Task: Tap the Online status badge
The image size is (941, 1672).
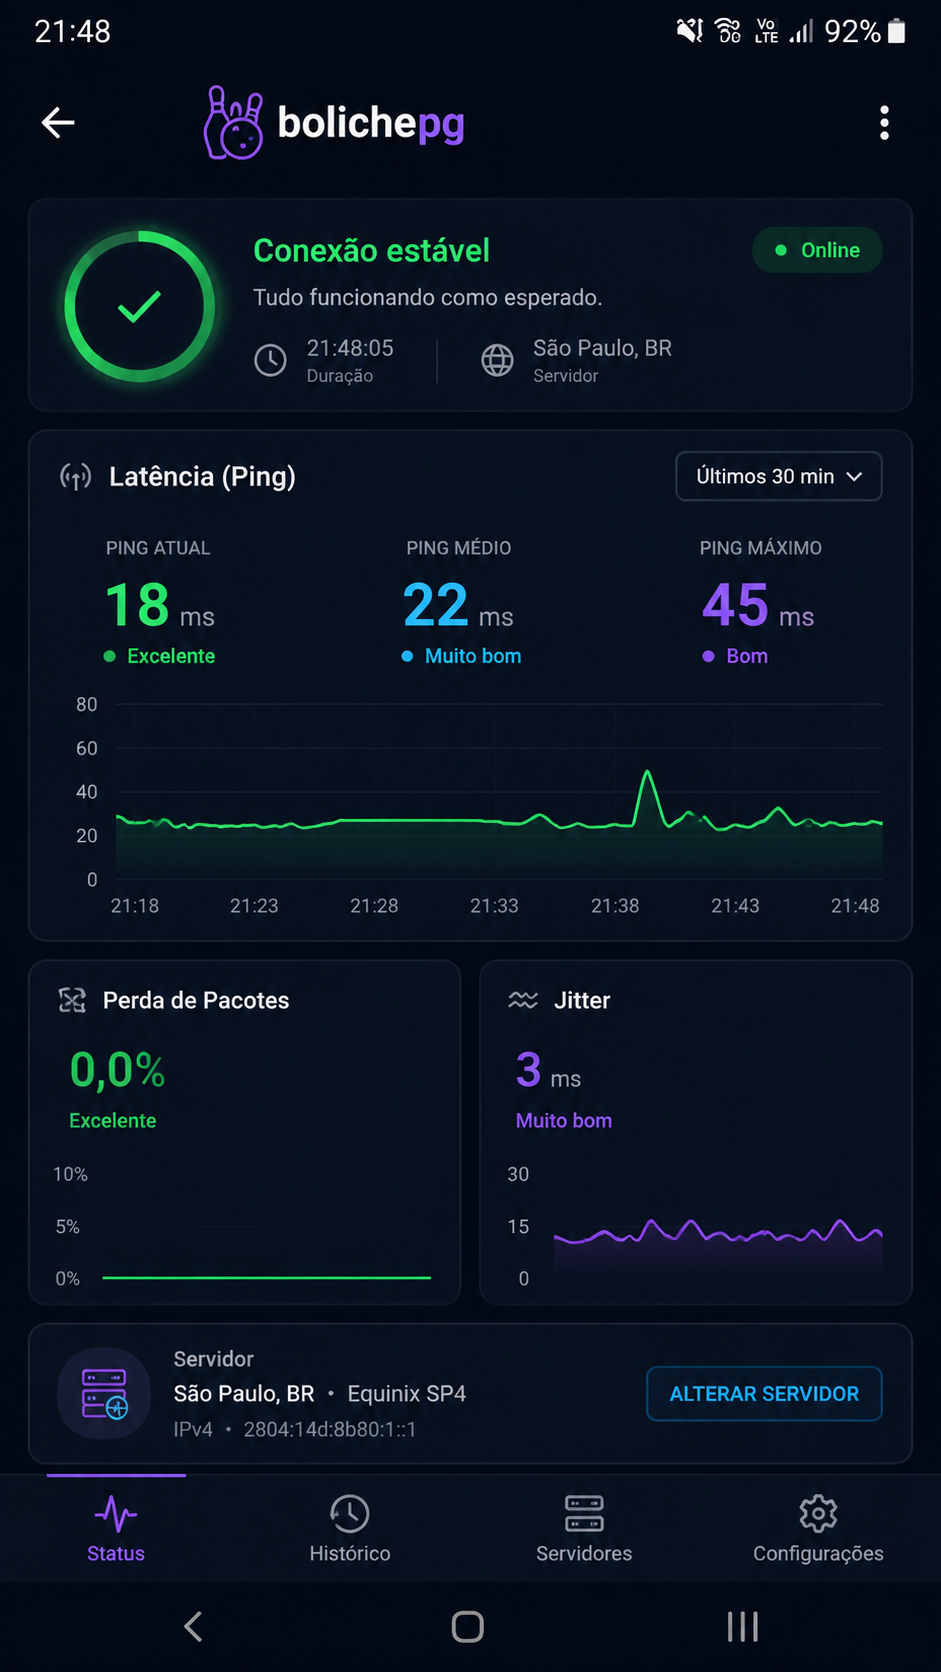Action: [x=817, y=250]
